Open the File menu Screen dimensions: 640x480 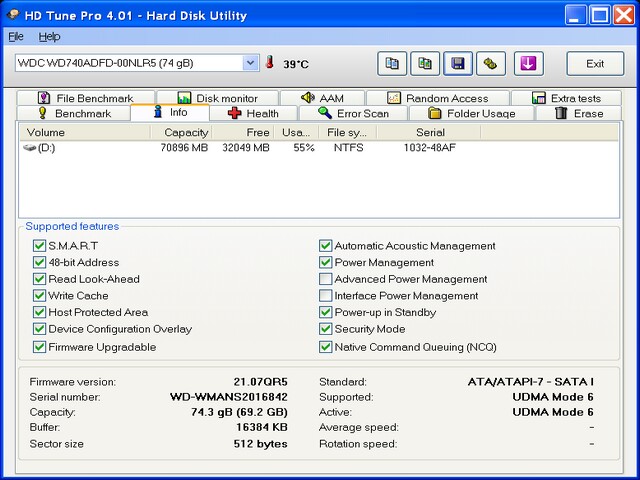coord(16,37)
